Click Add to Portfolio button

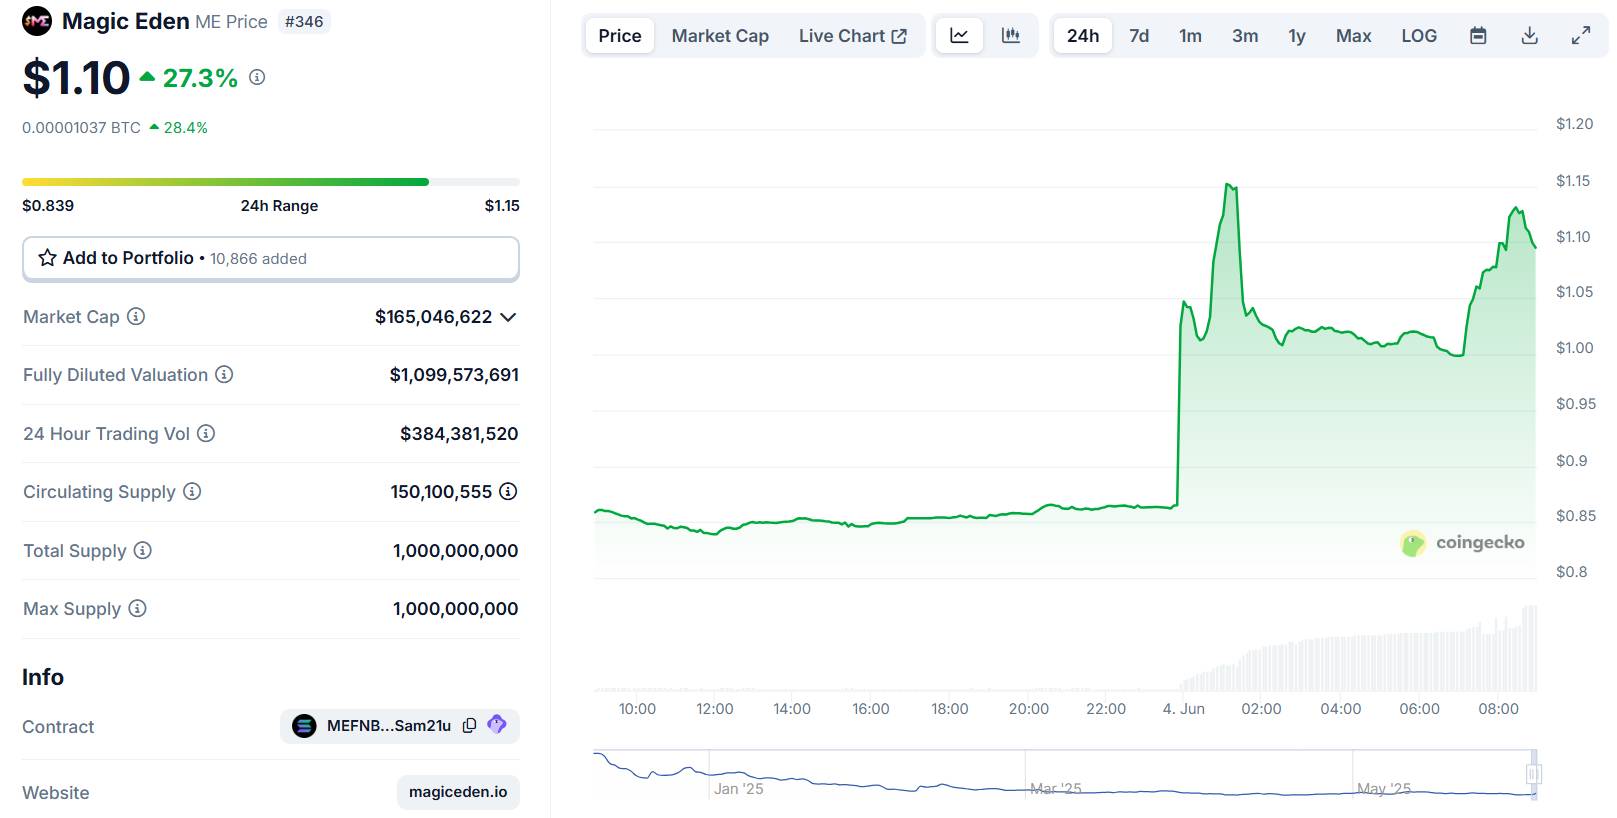pos(271,258)
